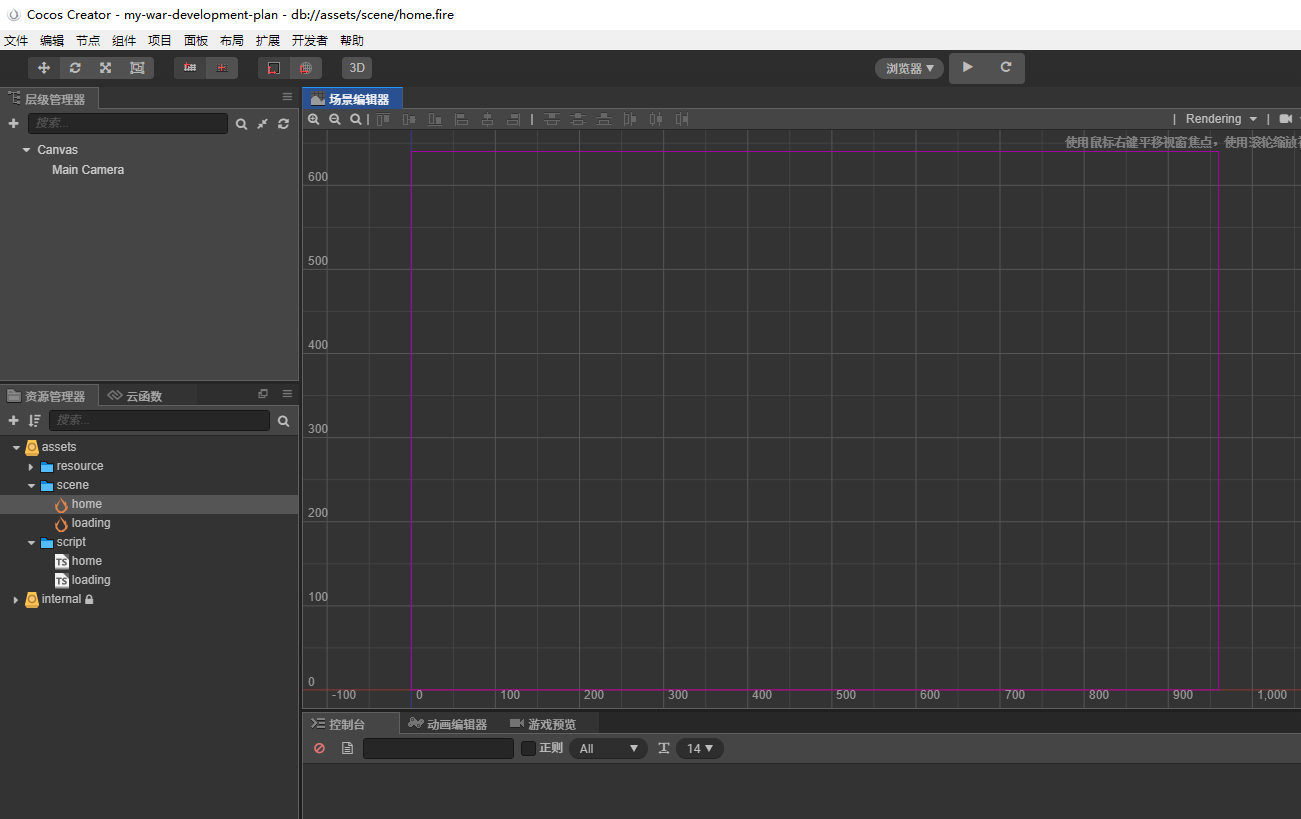Screen dimensions: 1301x819
Task: Select the Main Camera node
Action: 88,170
